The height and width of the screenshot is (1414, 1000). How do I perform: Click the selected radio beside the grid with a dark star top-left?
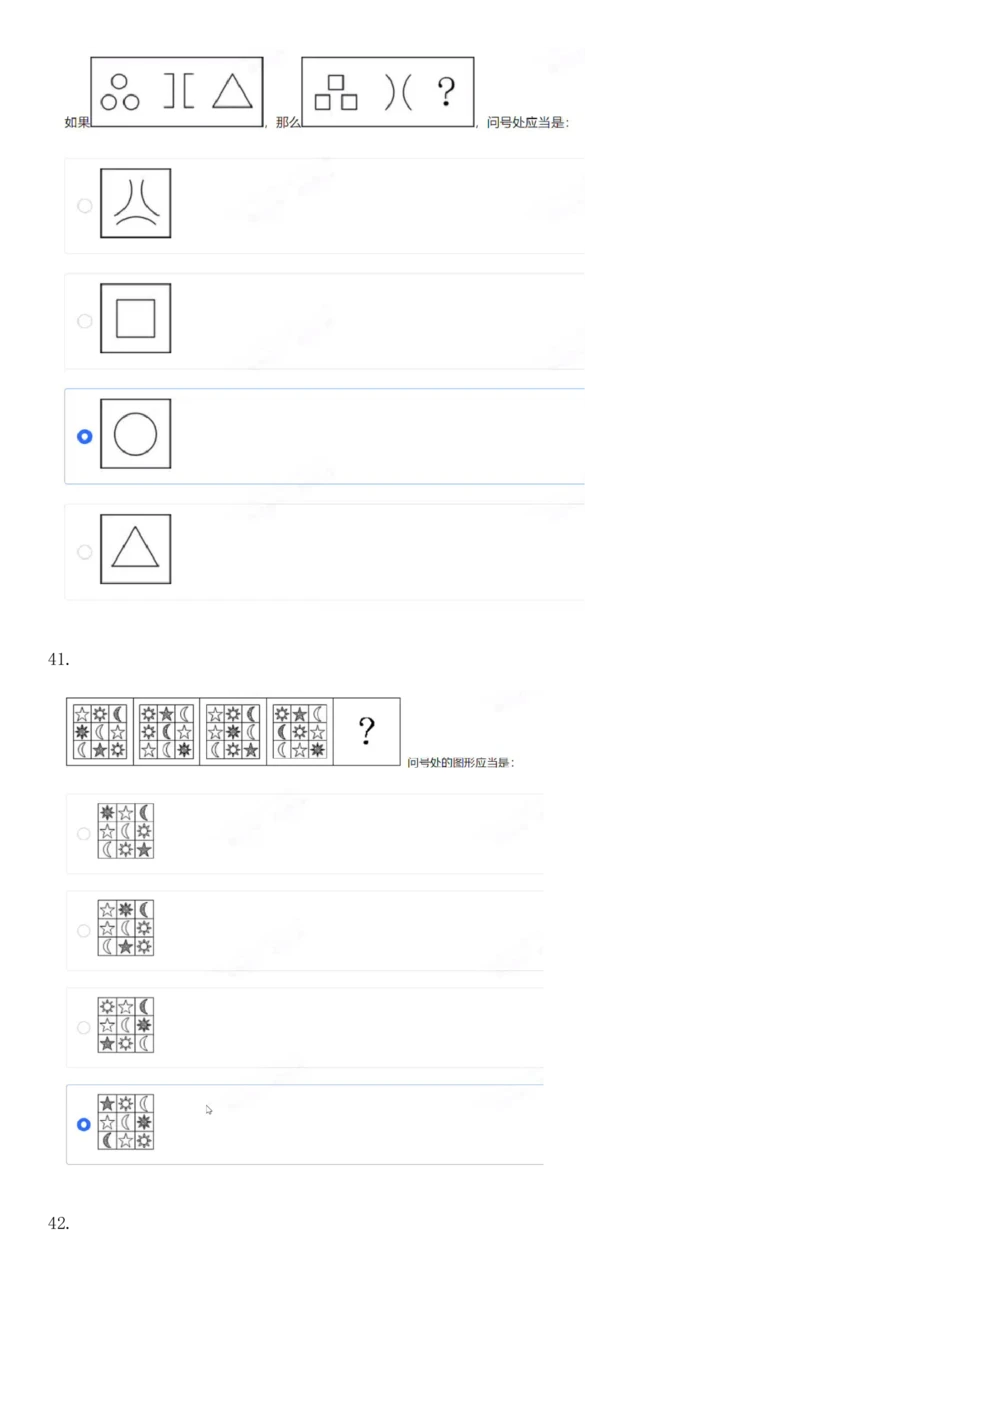click(84, 1125)
